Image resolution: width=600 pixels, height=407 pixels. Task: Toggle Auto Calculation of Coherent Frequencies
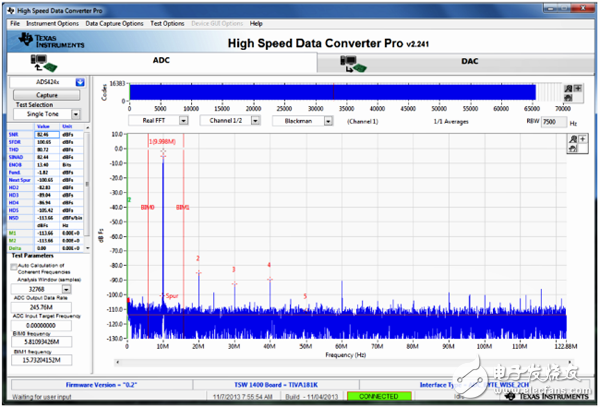click(14, 266)
